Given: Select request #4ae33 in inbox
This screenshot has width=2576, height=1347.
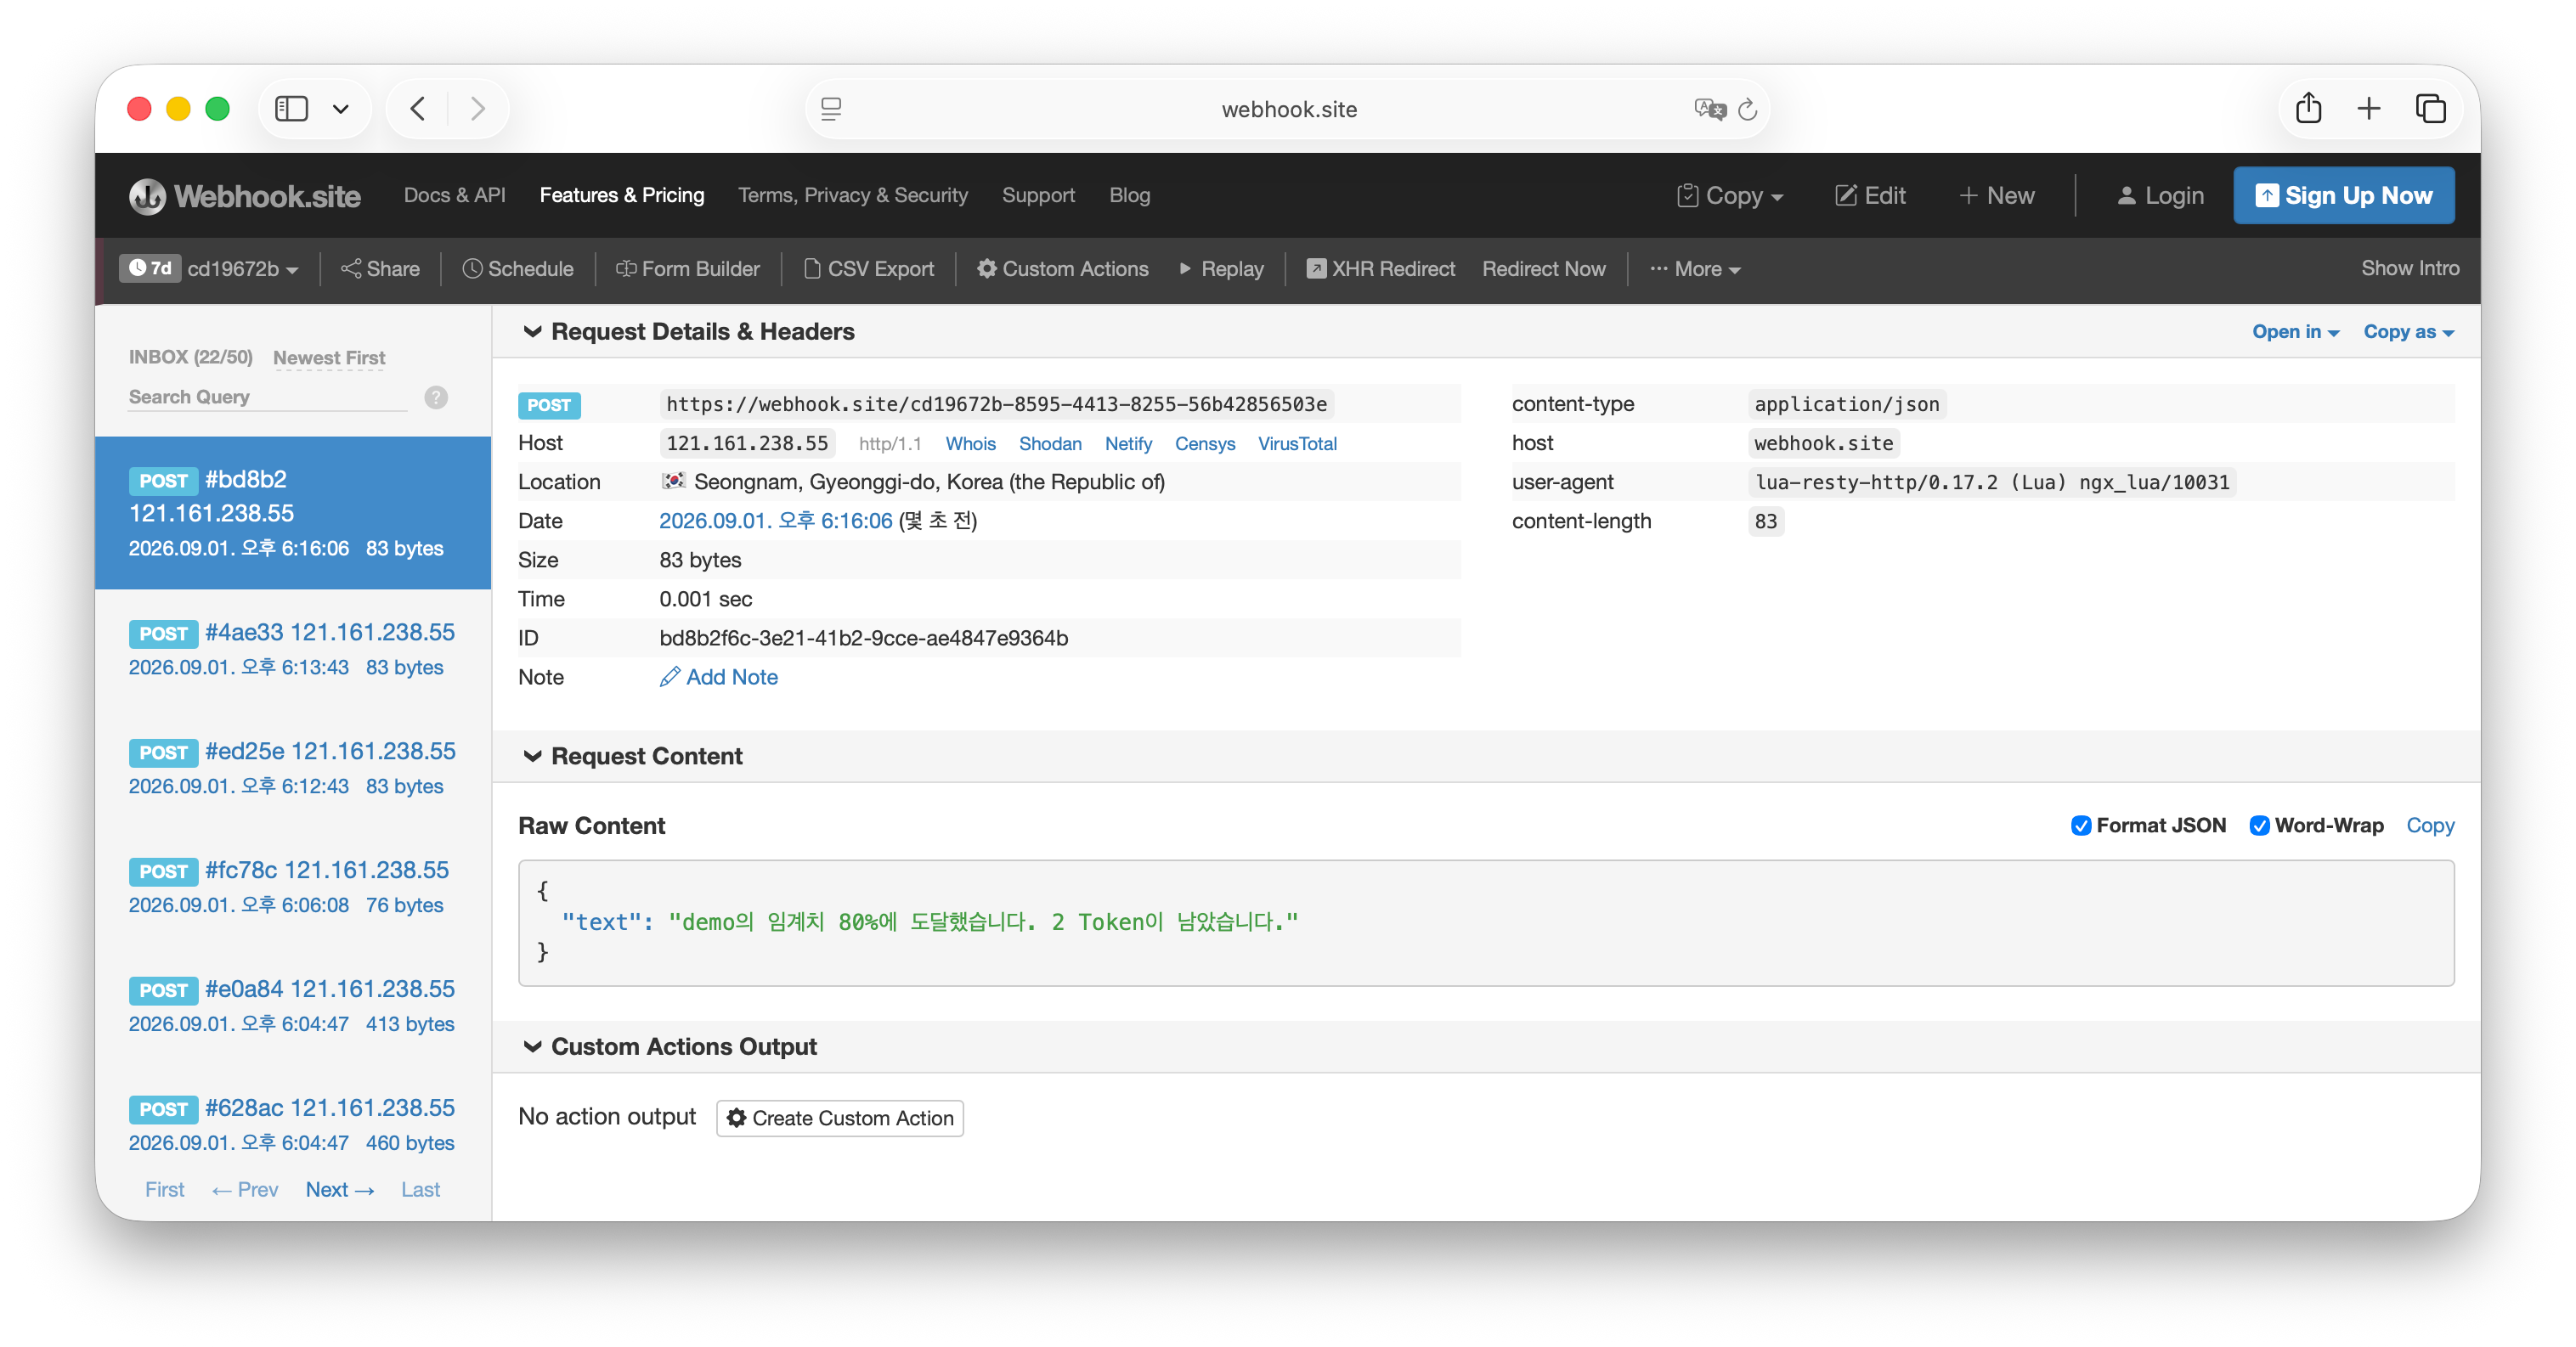Looking at the screenshot, I should (x=293, y=649).
